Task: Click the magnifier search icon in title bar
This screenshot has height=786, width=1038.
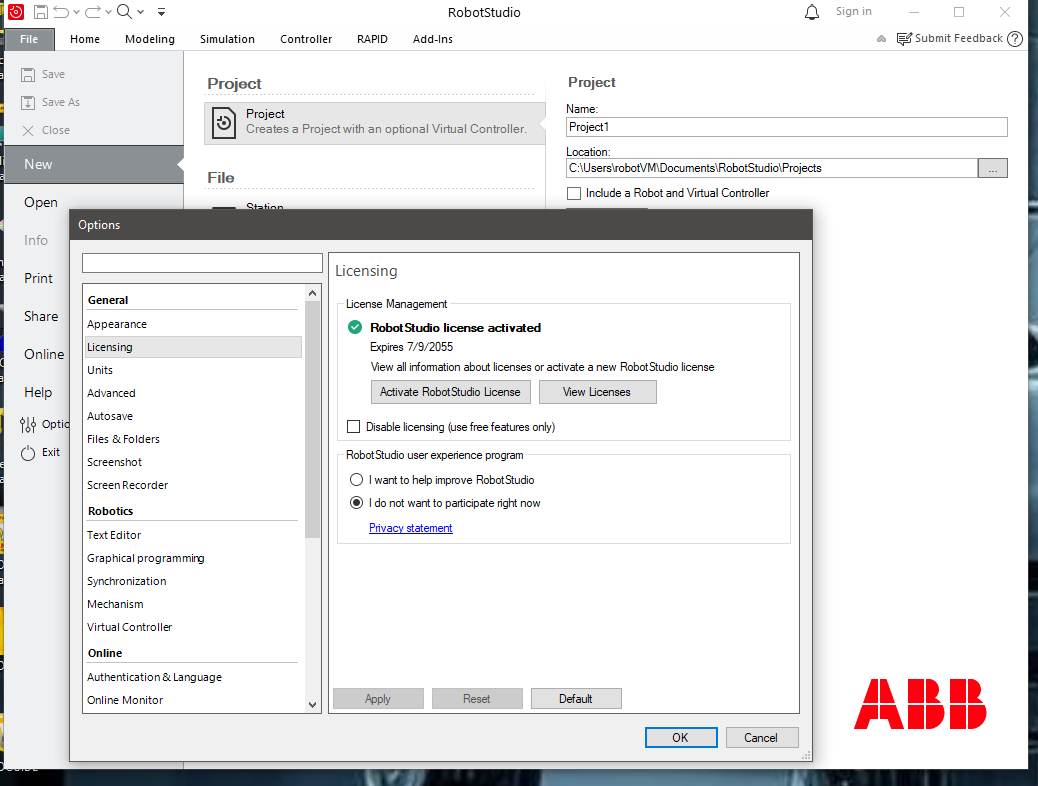Action: coord(124,11)
